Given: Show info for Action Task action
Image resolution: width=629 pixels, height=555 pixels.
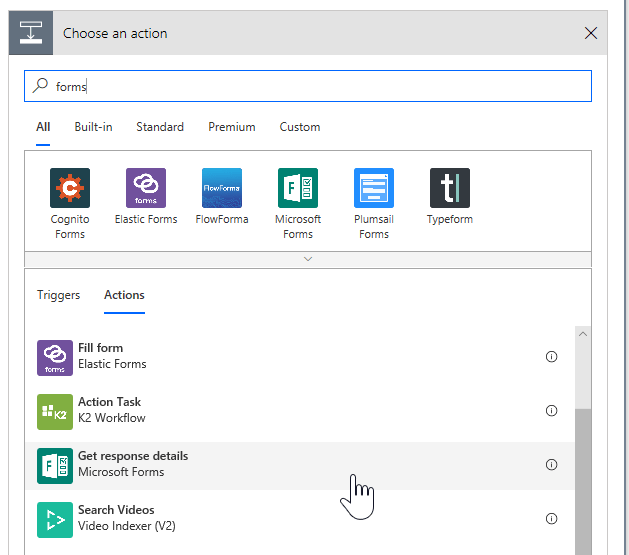Looking at the screenshot, I should pos(552,411).
